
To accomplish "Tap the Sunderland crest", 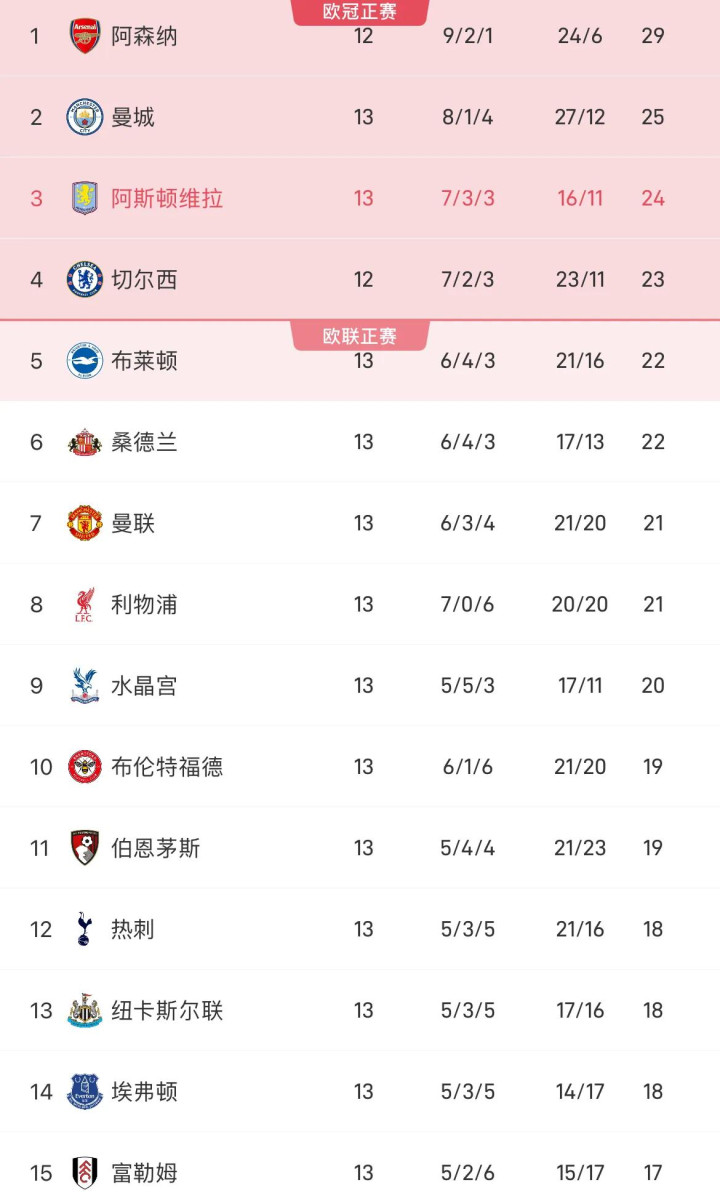I will (85, 442).
